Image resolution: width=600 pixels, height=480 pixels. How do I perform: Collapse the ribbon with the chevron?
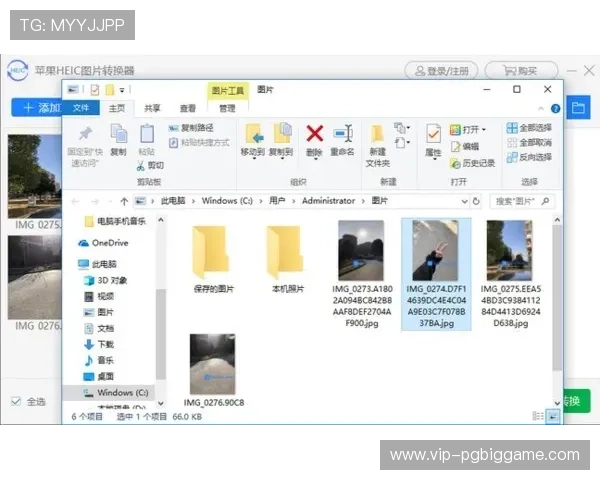pos(541,109)
